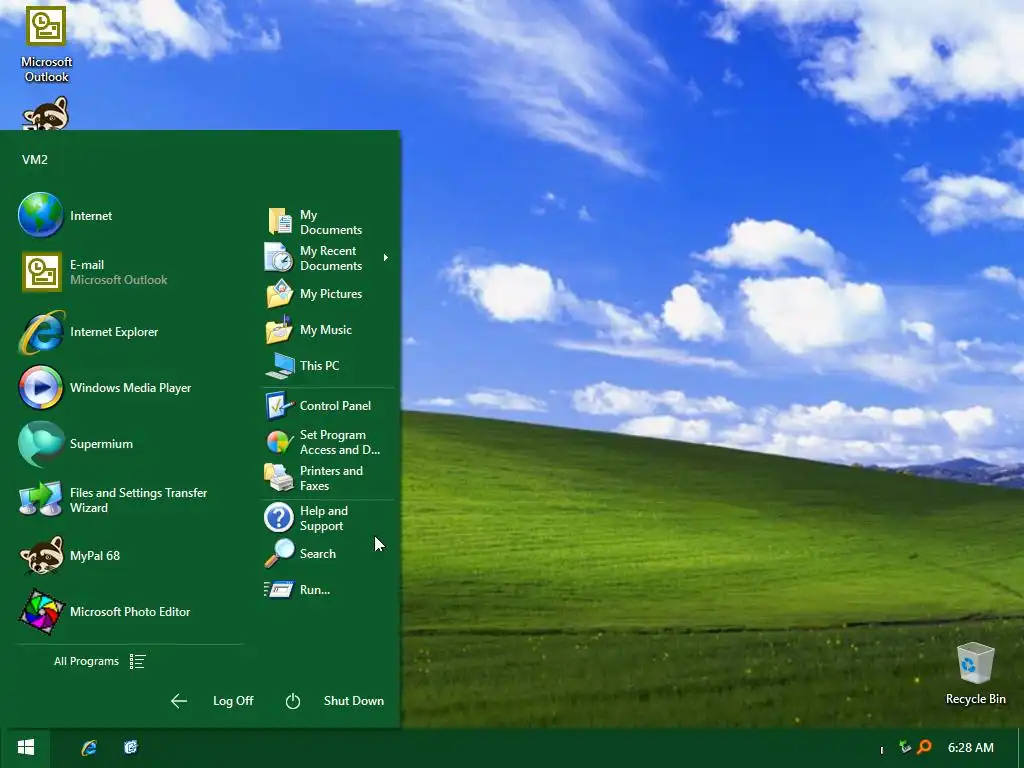This screenshot has height=768, width=1024.
Task: Click Microsoft Photo Editor text label
Action: 130,612
